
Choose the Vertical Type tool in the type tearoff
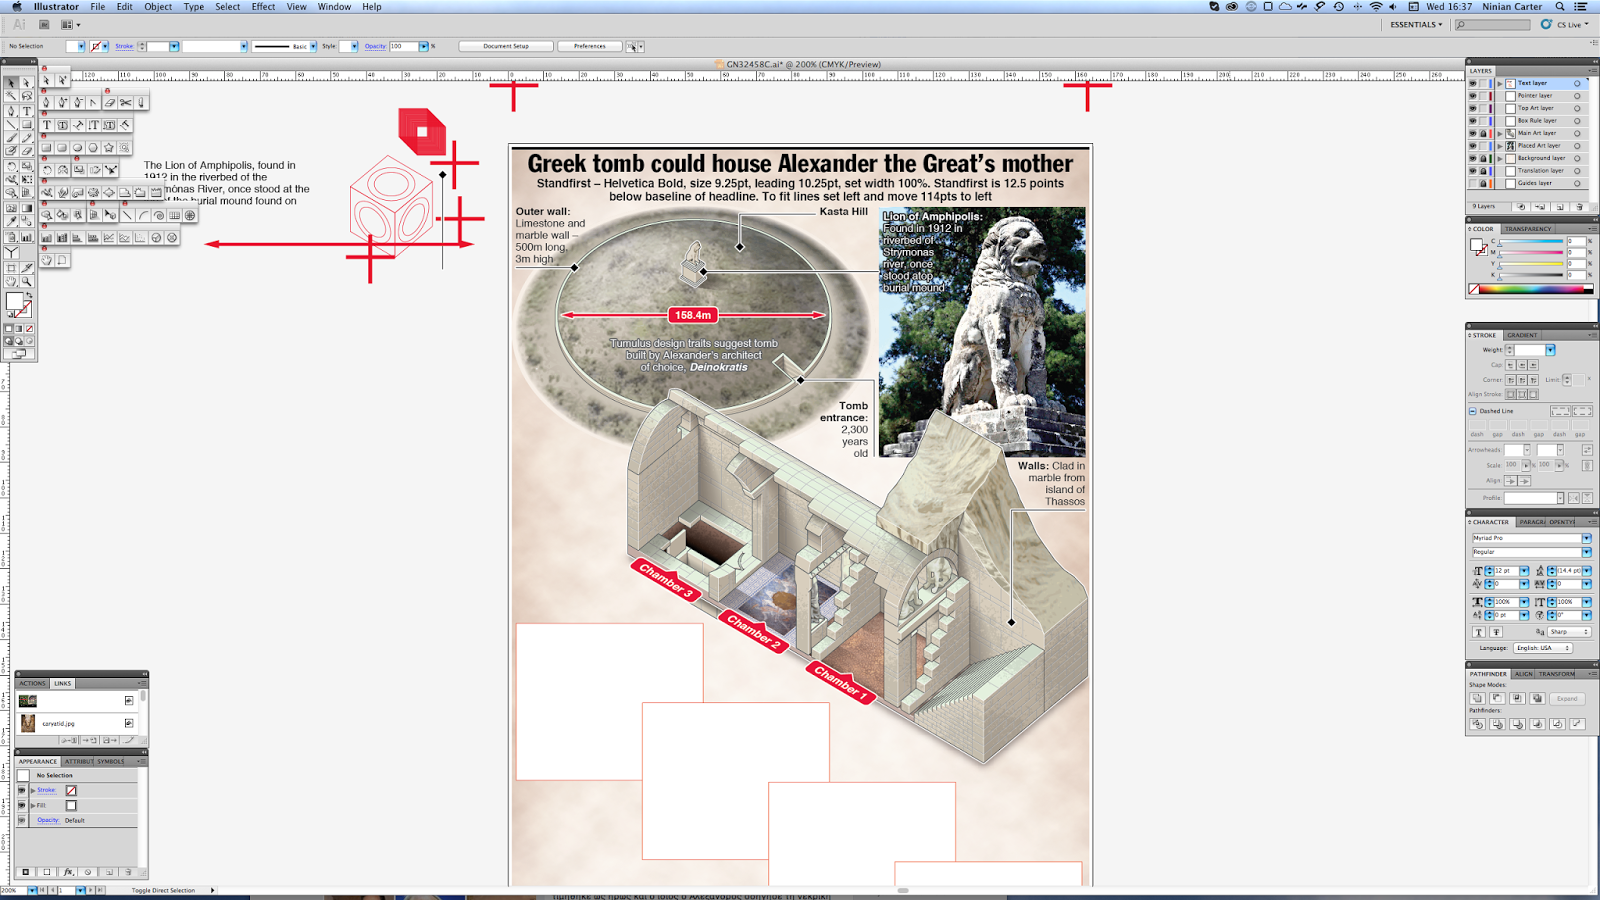coord(94,125)
